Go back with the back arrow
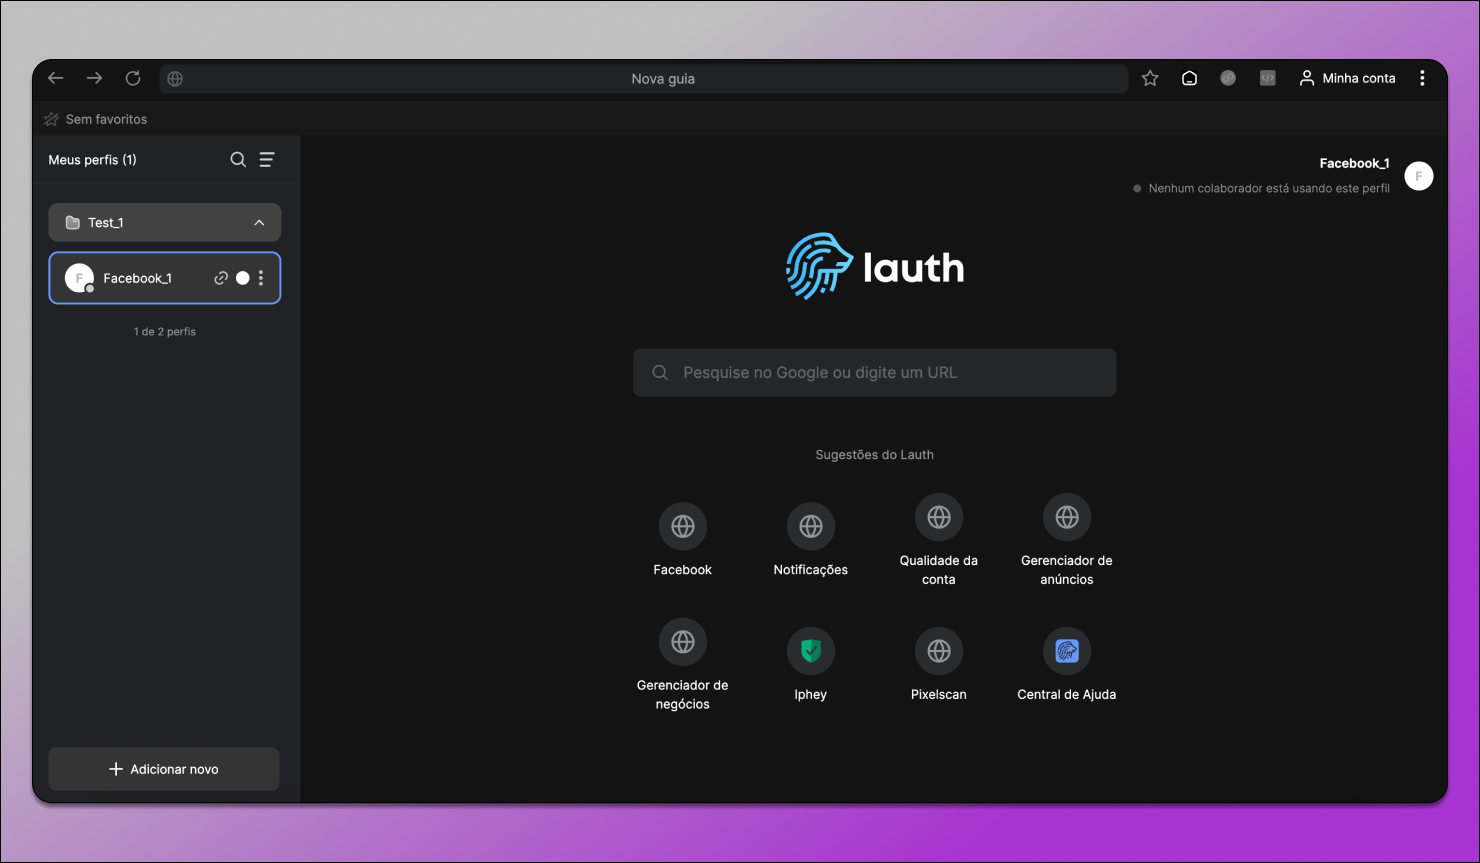Screen dimensions: 1480x863 [x=56, y=78]
